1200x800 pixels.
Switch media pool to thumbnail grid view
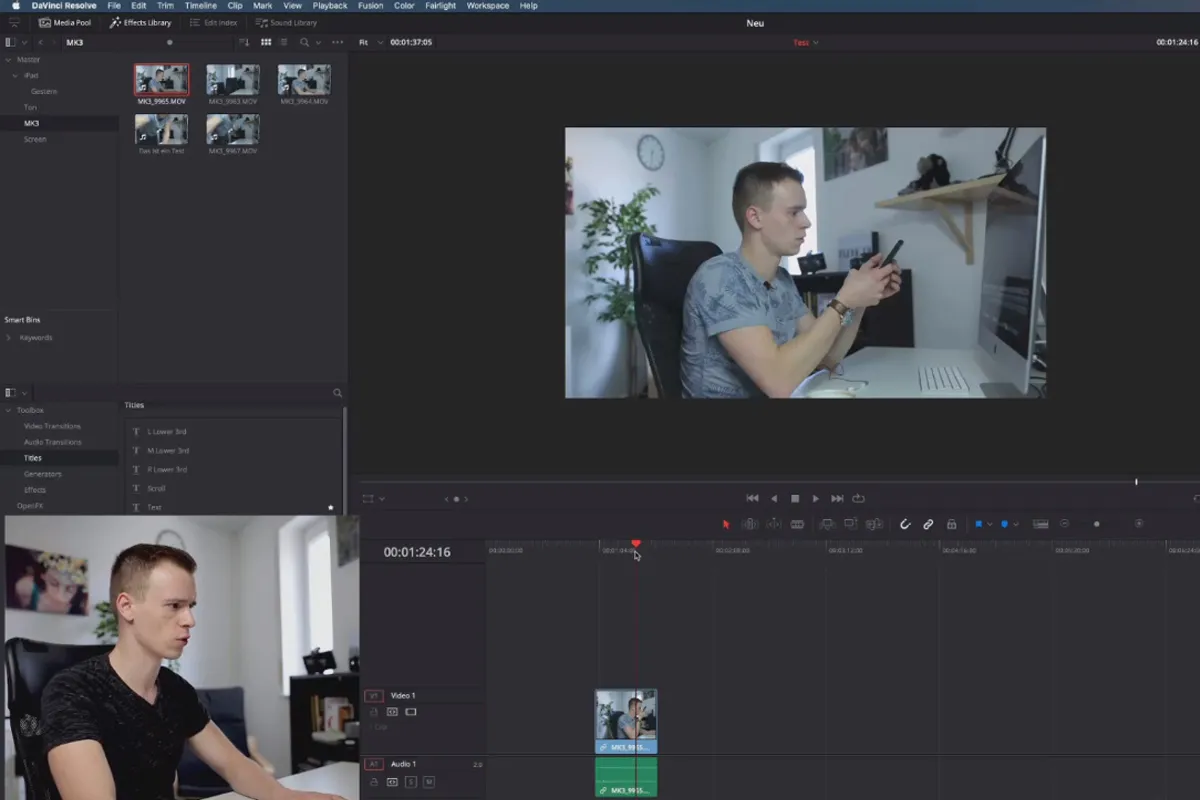click(266, 42)
